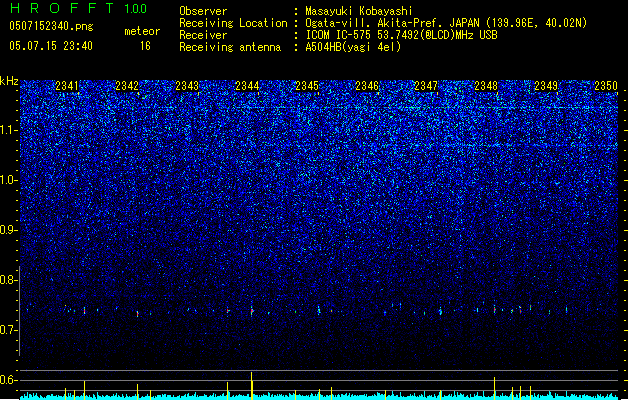Click the Receiving Location label
The height and width of the screenshot is (400, 629).
pos(233,23)
